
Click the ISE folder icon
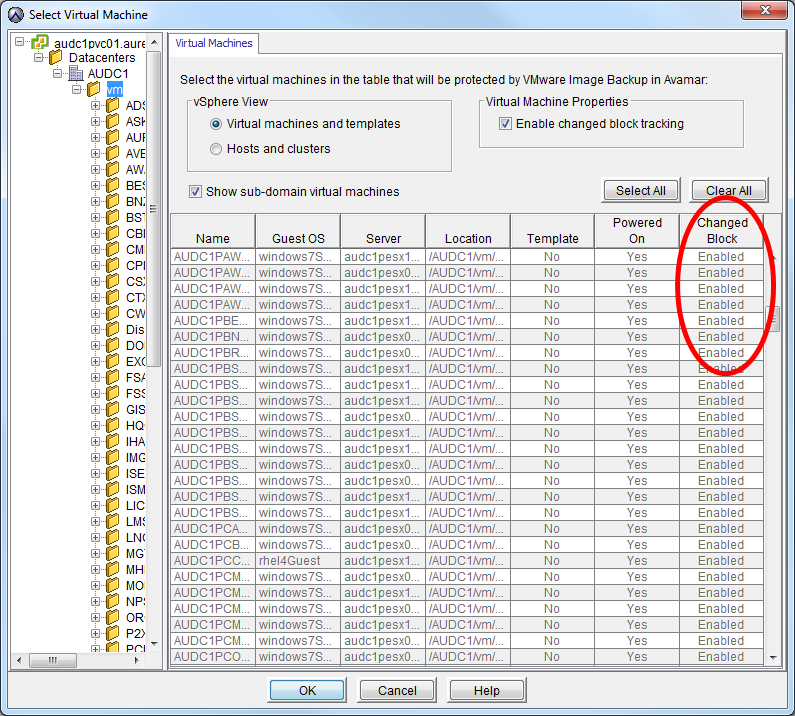click(113, 474)
